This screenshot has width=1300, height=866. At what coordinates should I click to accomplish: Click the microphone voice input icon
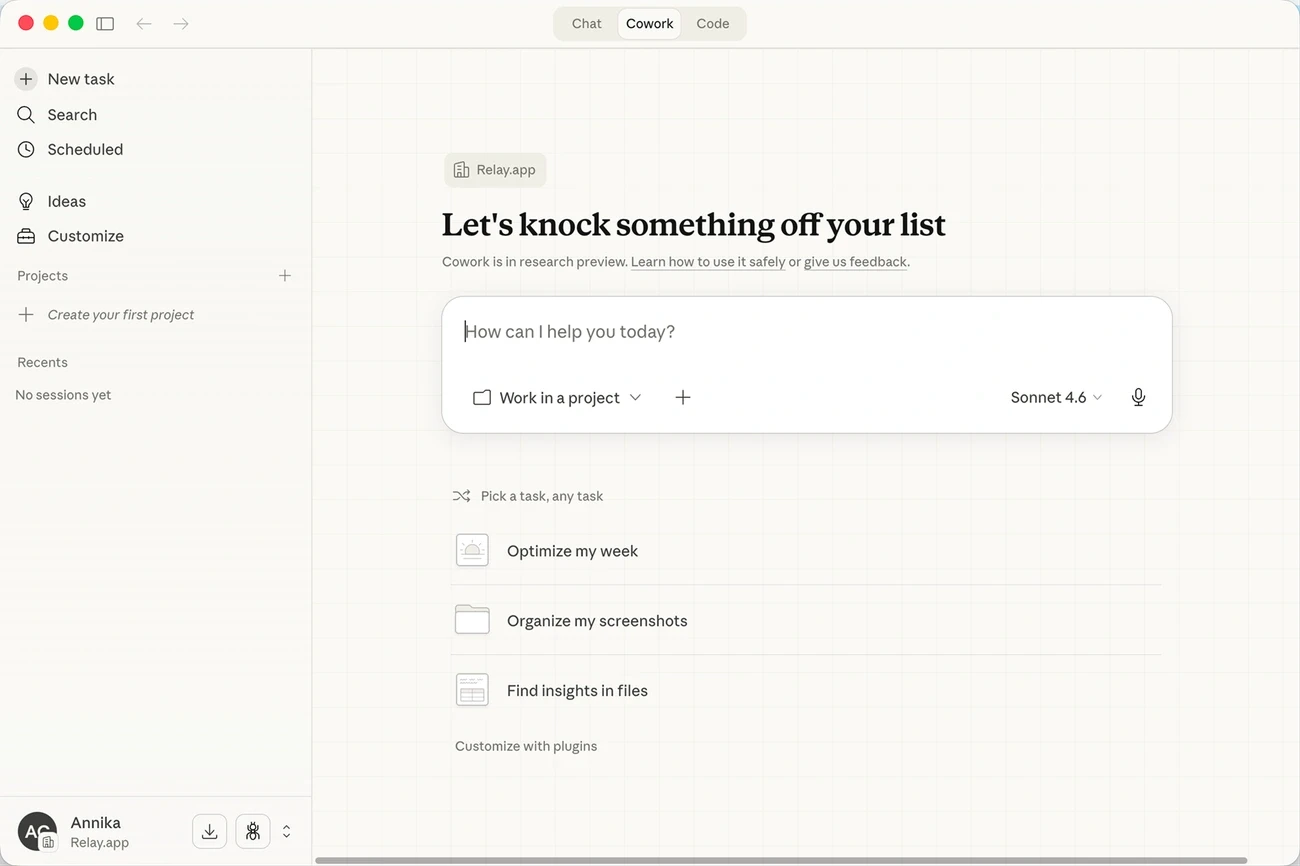coord(1138,397)
